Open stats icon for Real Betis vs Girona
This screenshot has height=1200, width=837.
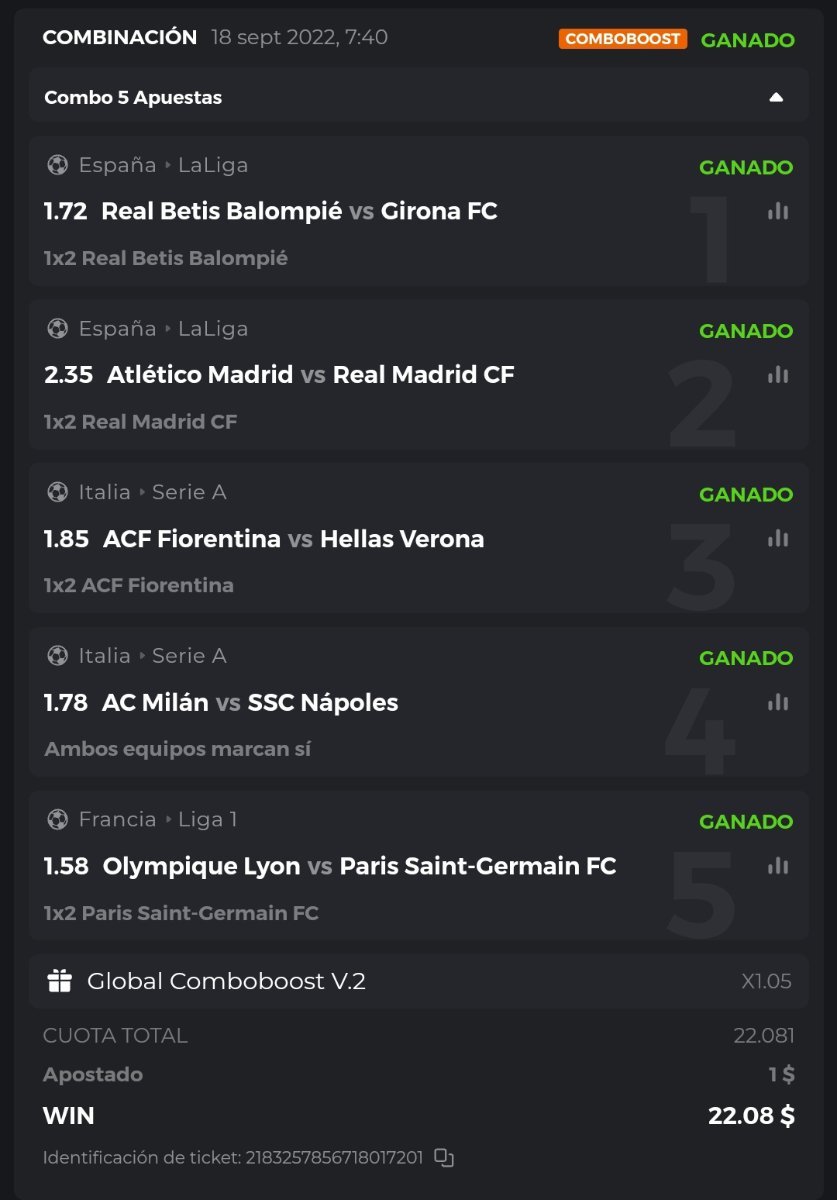[x=778, y=211]
